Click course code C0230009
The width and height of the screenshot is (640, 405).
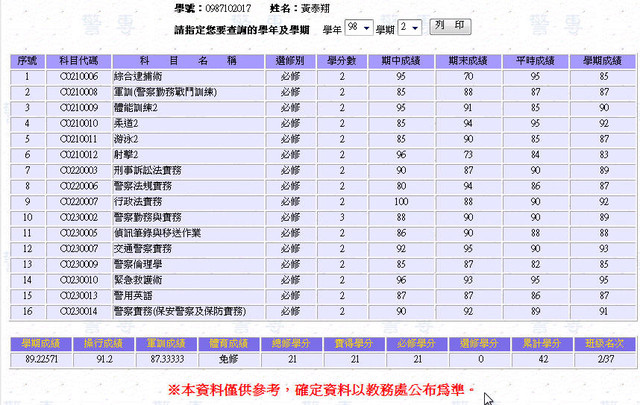coord(79,264)
